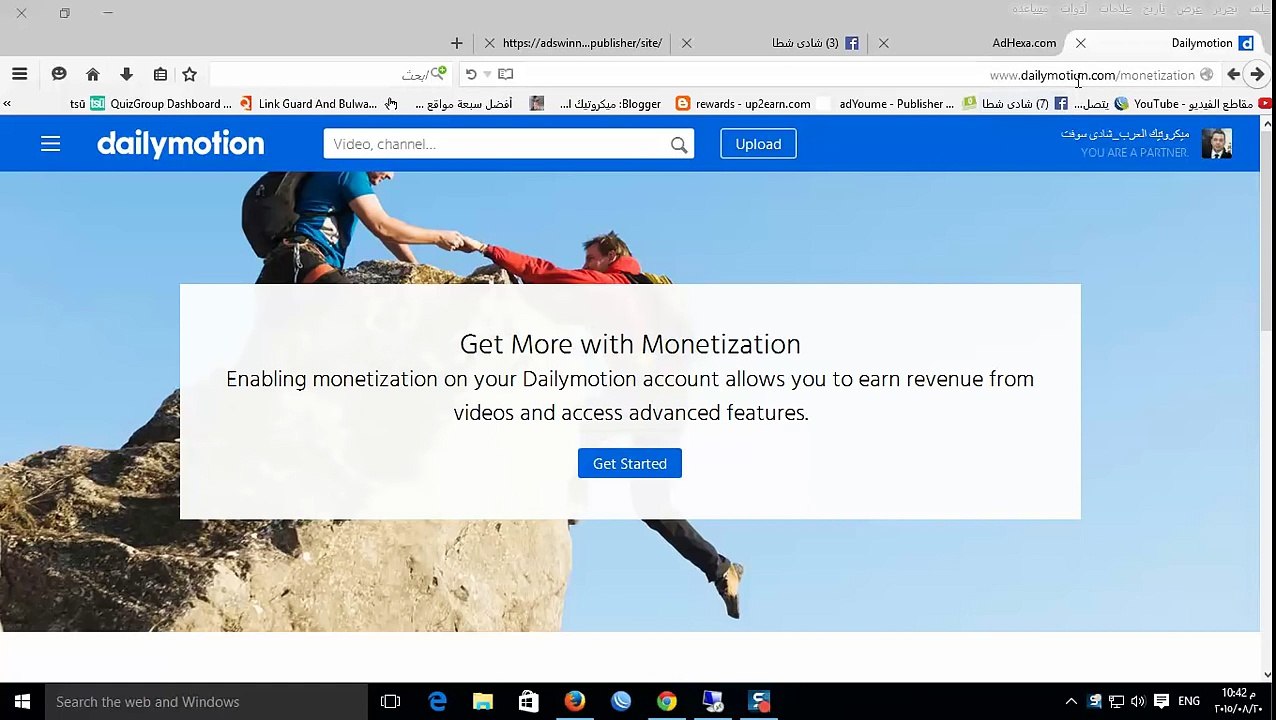1276x720 pixels.
Task: Open Google Chrome from taskbar
Action: point(667,702)
